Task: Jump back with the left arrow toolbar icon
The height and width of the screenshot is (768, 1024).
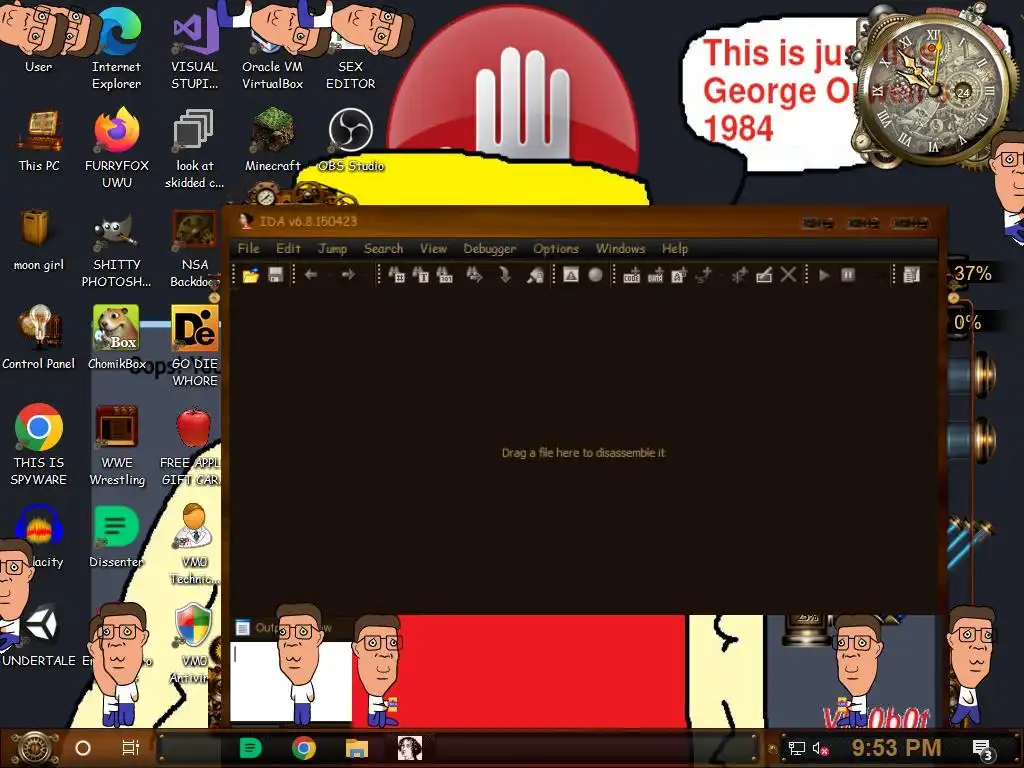Action: (x=311, y=275)
